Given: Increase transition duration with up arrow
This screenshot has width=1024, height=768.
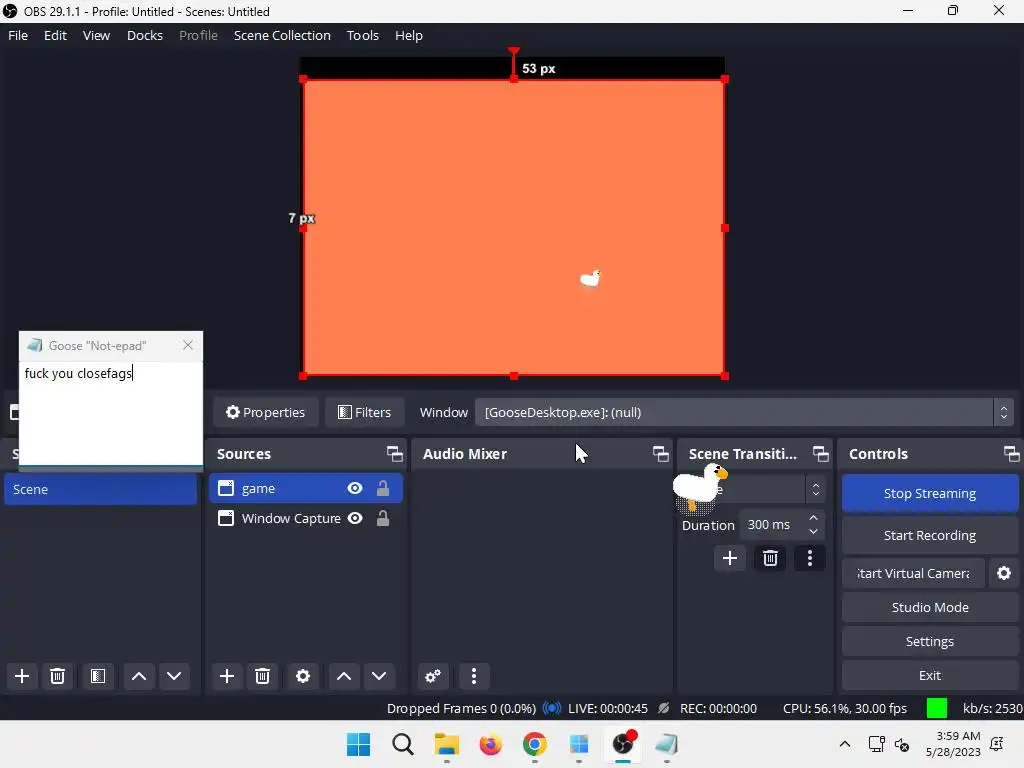Looking at the screenshot, I should pyautogui.click(x=813, y=519).
